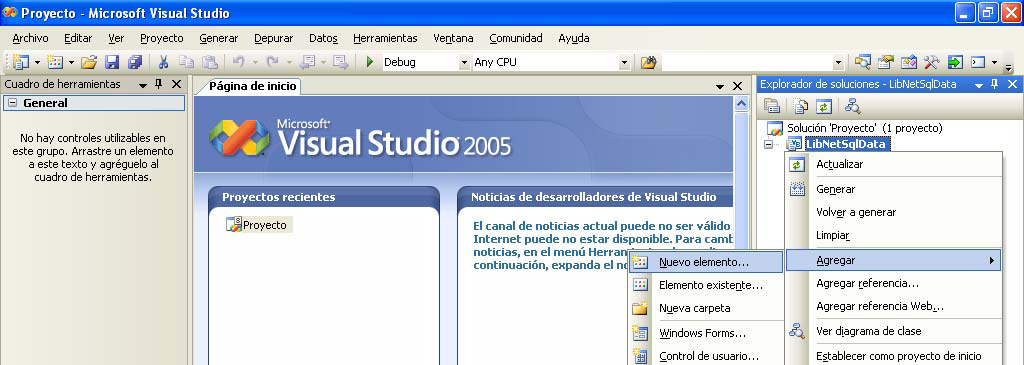
Task: Collapse the General group in toolbox
Action: point(12,103)
